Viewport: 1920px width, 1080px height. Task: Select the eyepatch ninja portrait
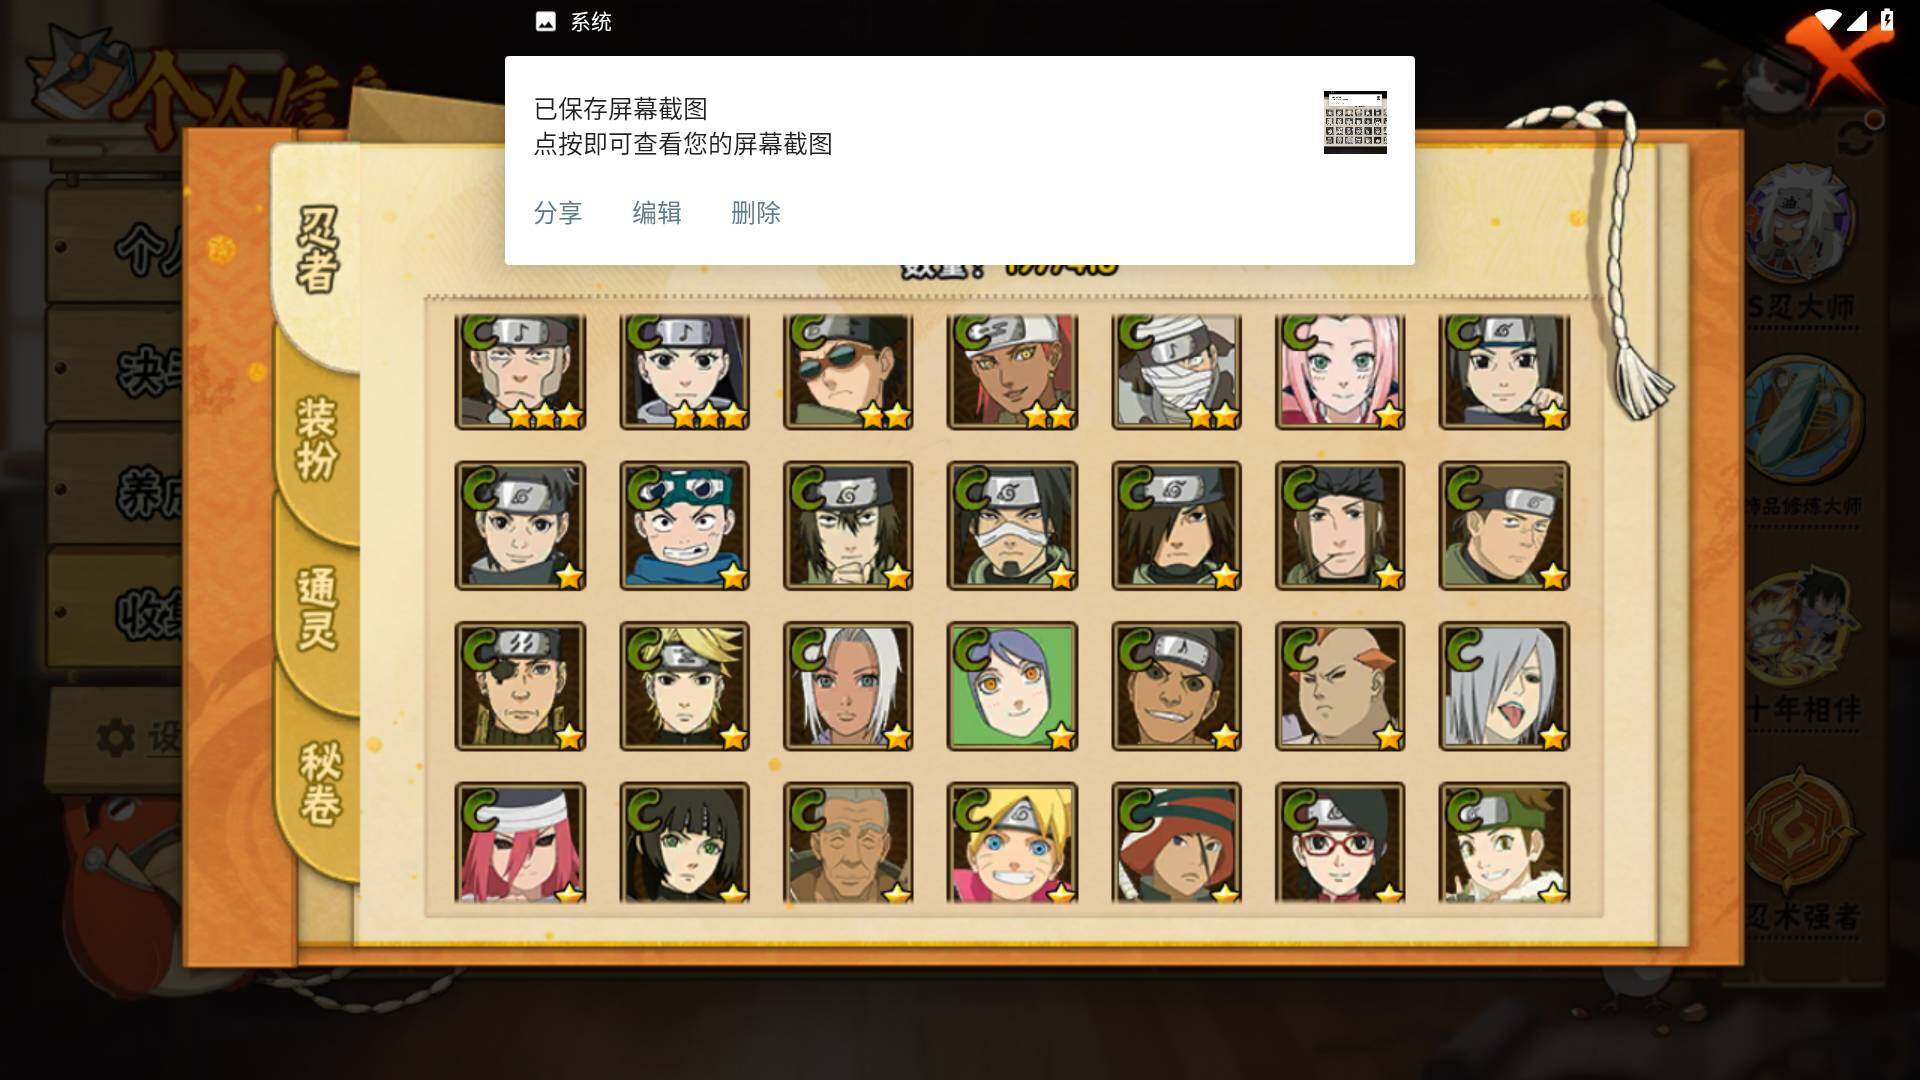[x=520, y=686]
